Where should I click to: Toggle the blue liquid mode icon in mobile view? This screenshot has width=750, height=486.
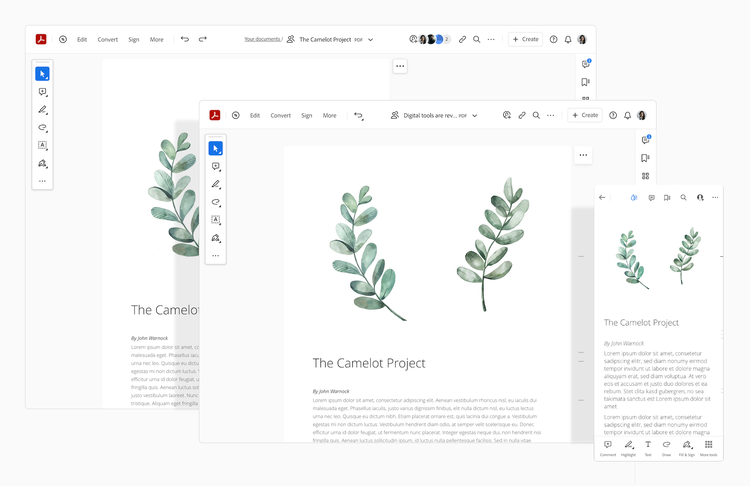click(634, 197)
